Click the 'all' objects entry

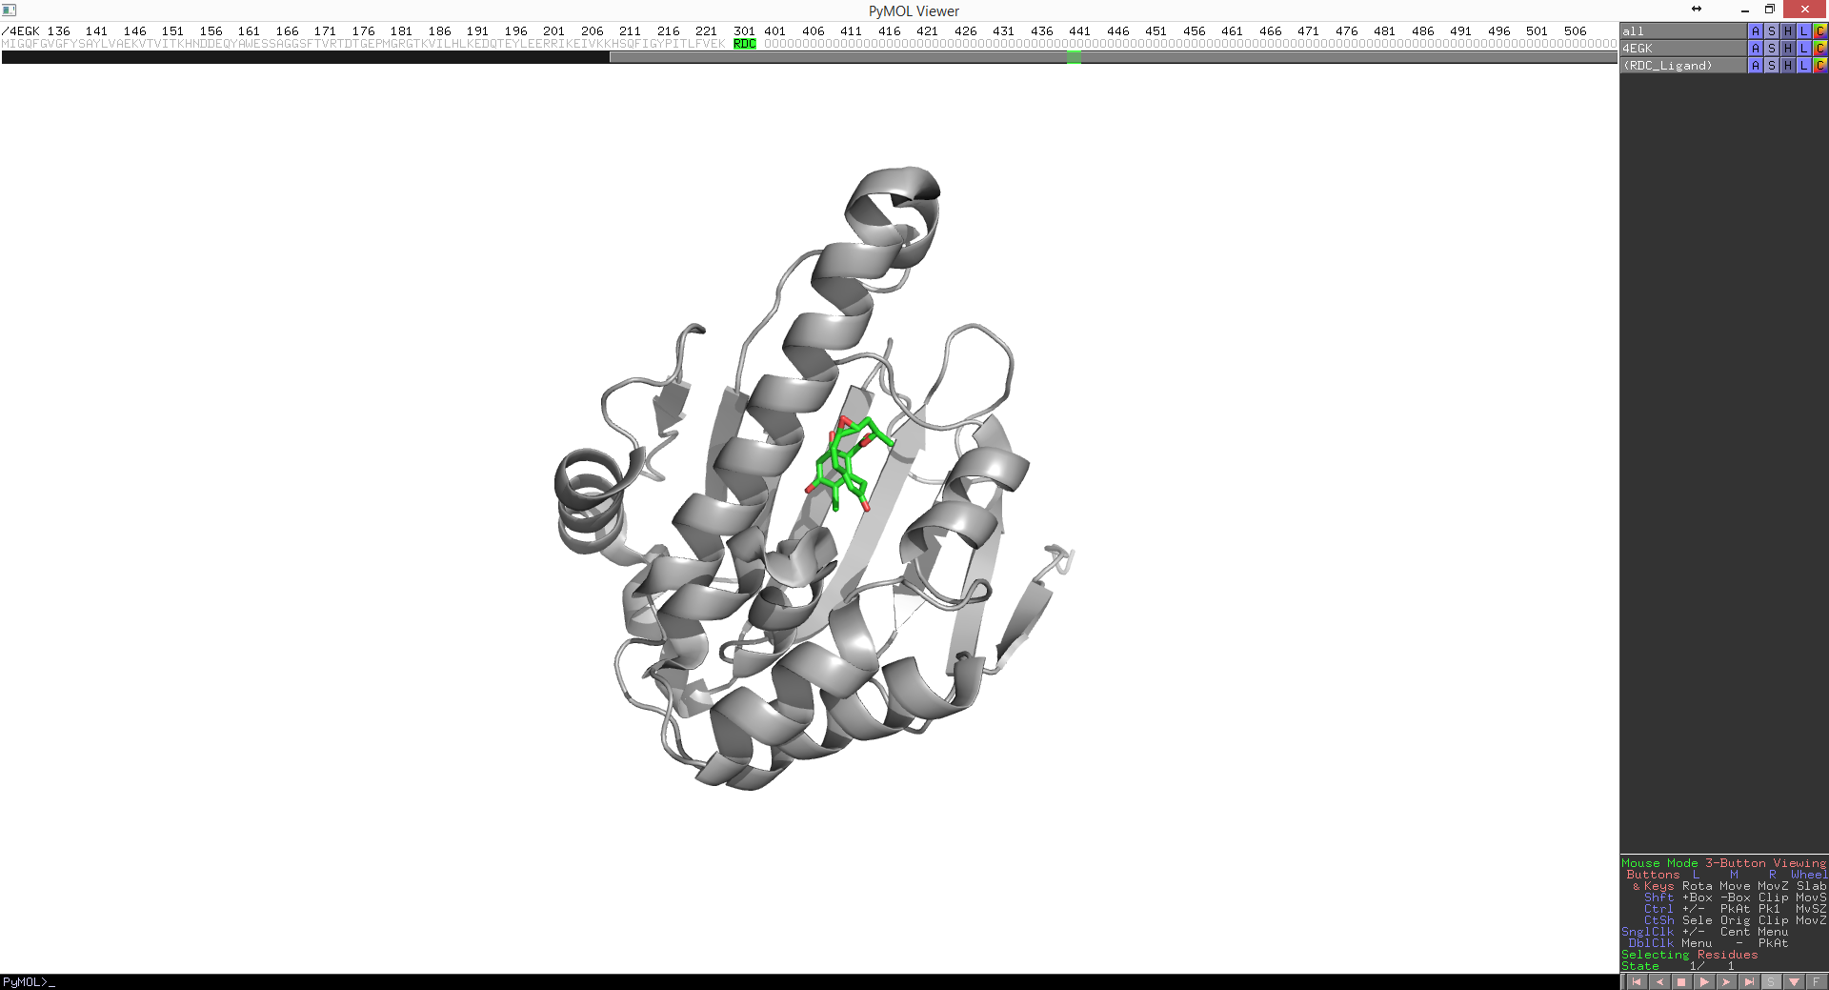[1680, 31]
